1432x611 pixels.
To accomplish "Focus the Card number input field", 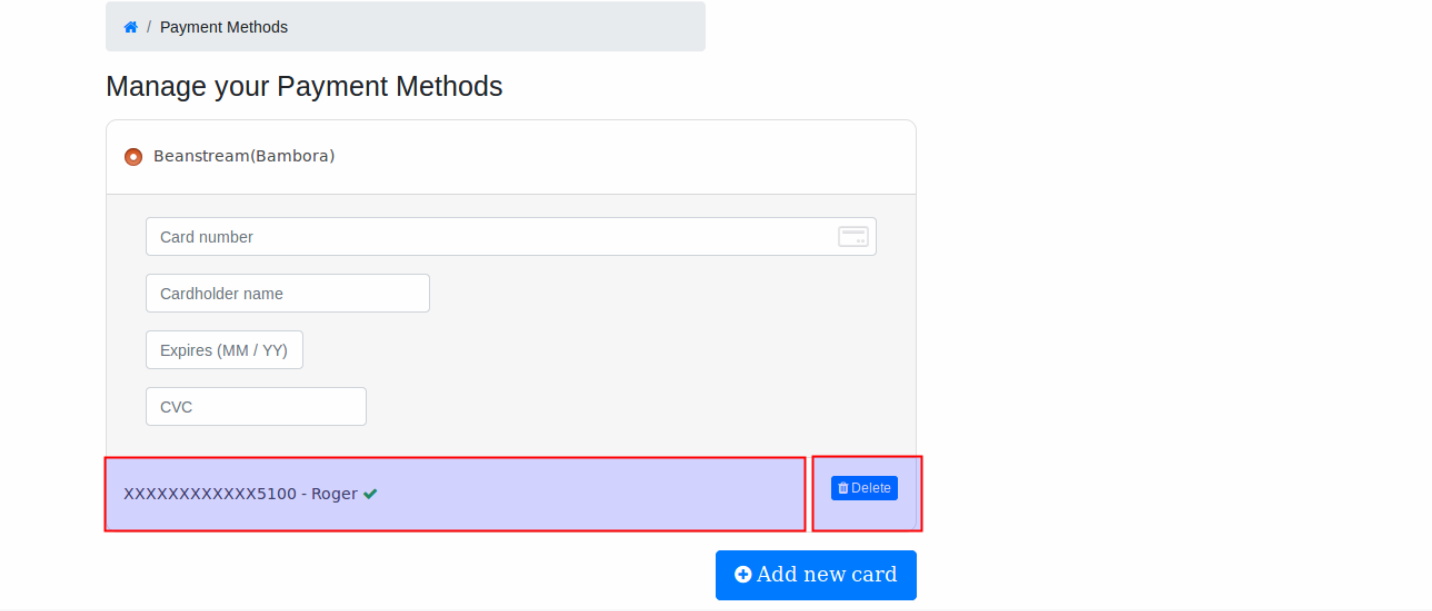I will (x=490, y=237).
